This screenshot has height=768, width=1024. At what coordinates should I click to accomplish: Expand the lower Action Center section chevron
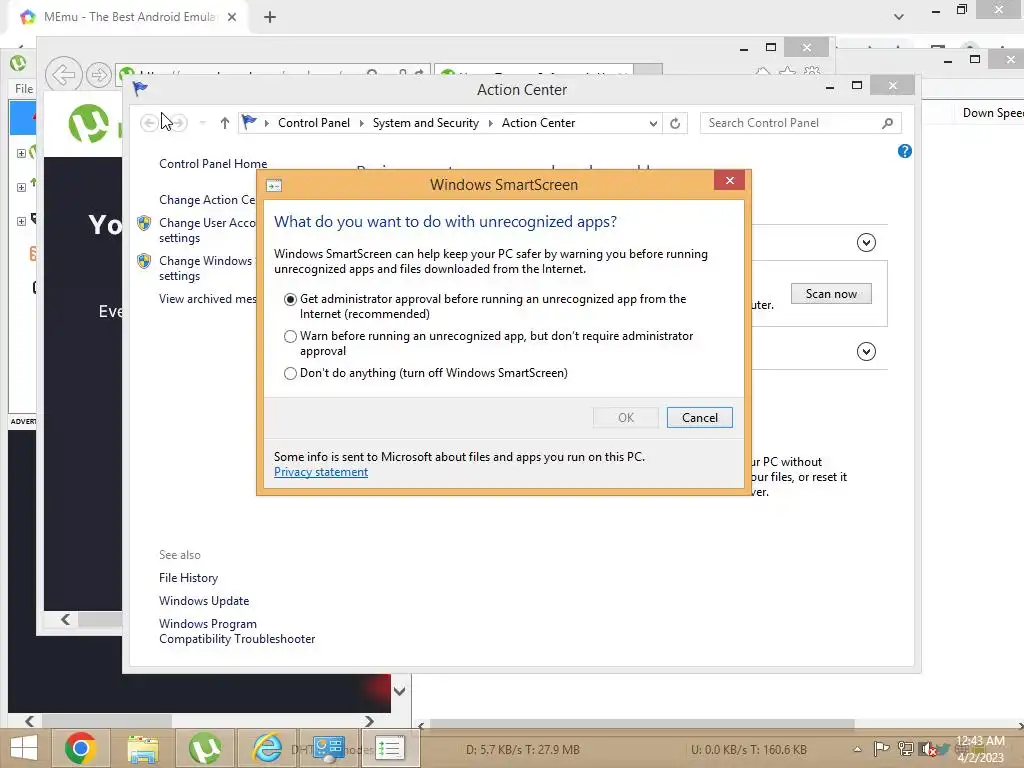point(866,352)
